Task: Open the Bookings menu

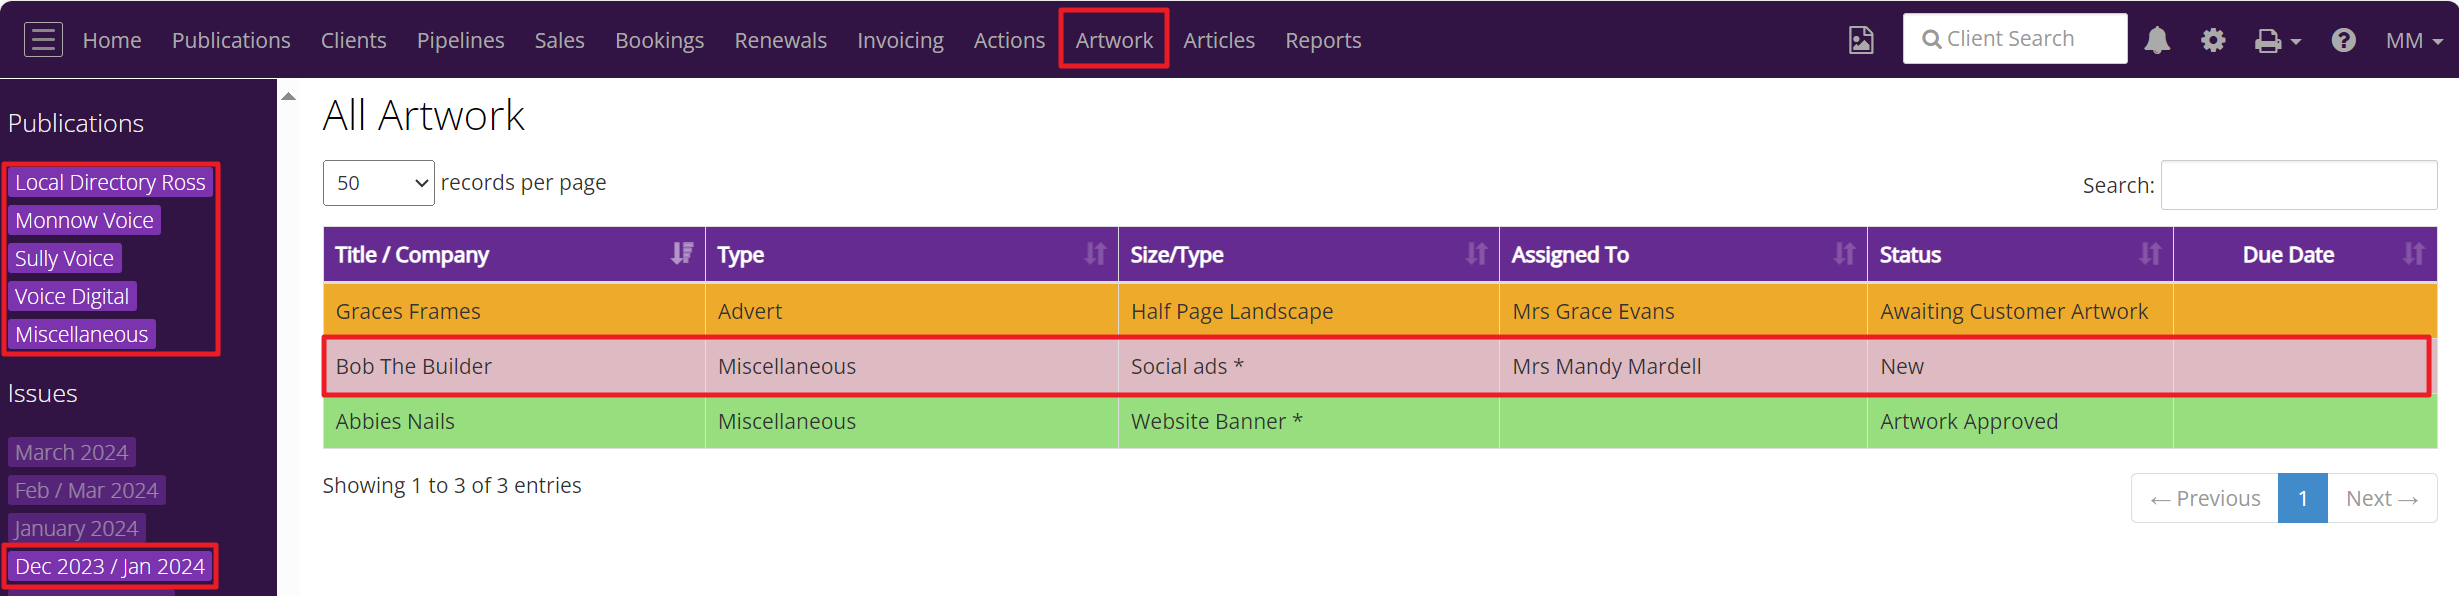Action: point(659,40)
